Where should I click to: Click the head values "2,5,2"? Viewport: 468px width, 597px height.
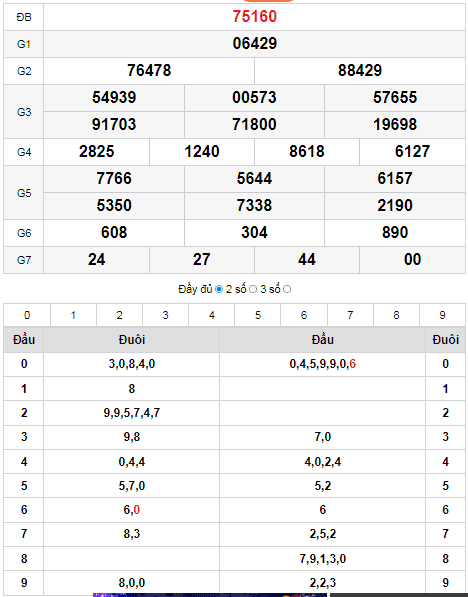coord(323,534)
